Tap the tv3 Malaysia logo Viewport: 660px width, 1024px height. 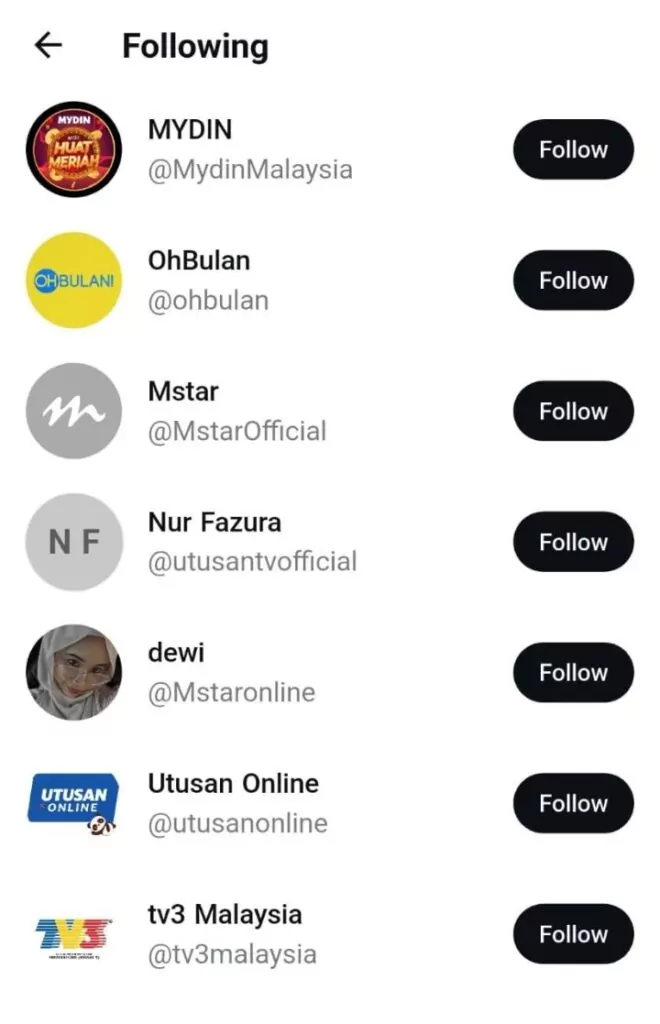[73, 935]
